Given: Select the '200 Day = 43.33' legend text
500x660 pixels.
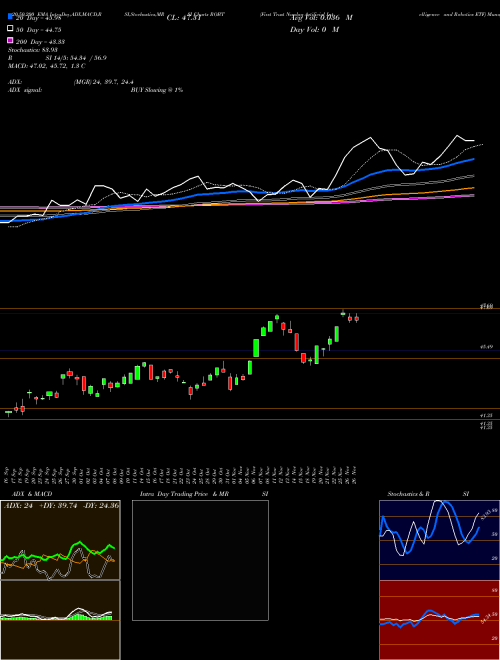Looking at the screenshot, I should 40,42.
